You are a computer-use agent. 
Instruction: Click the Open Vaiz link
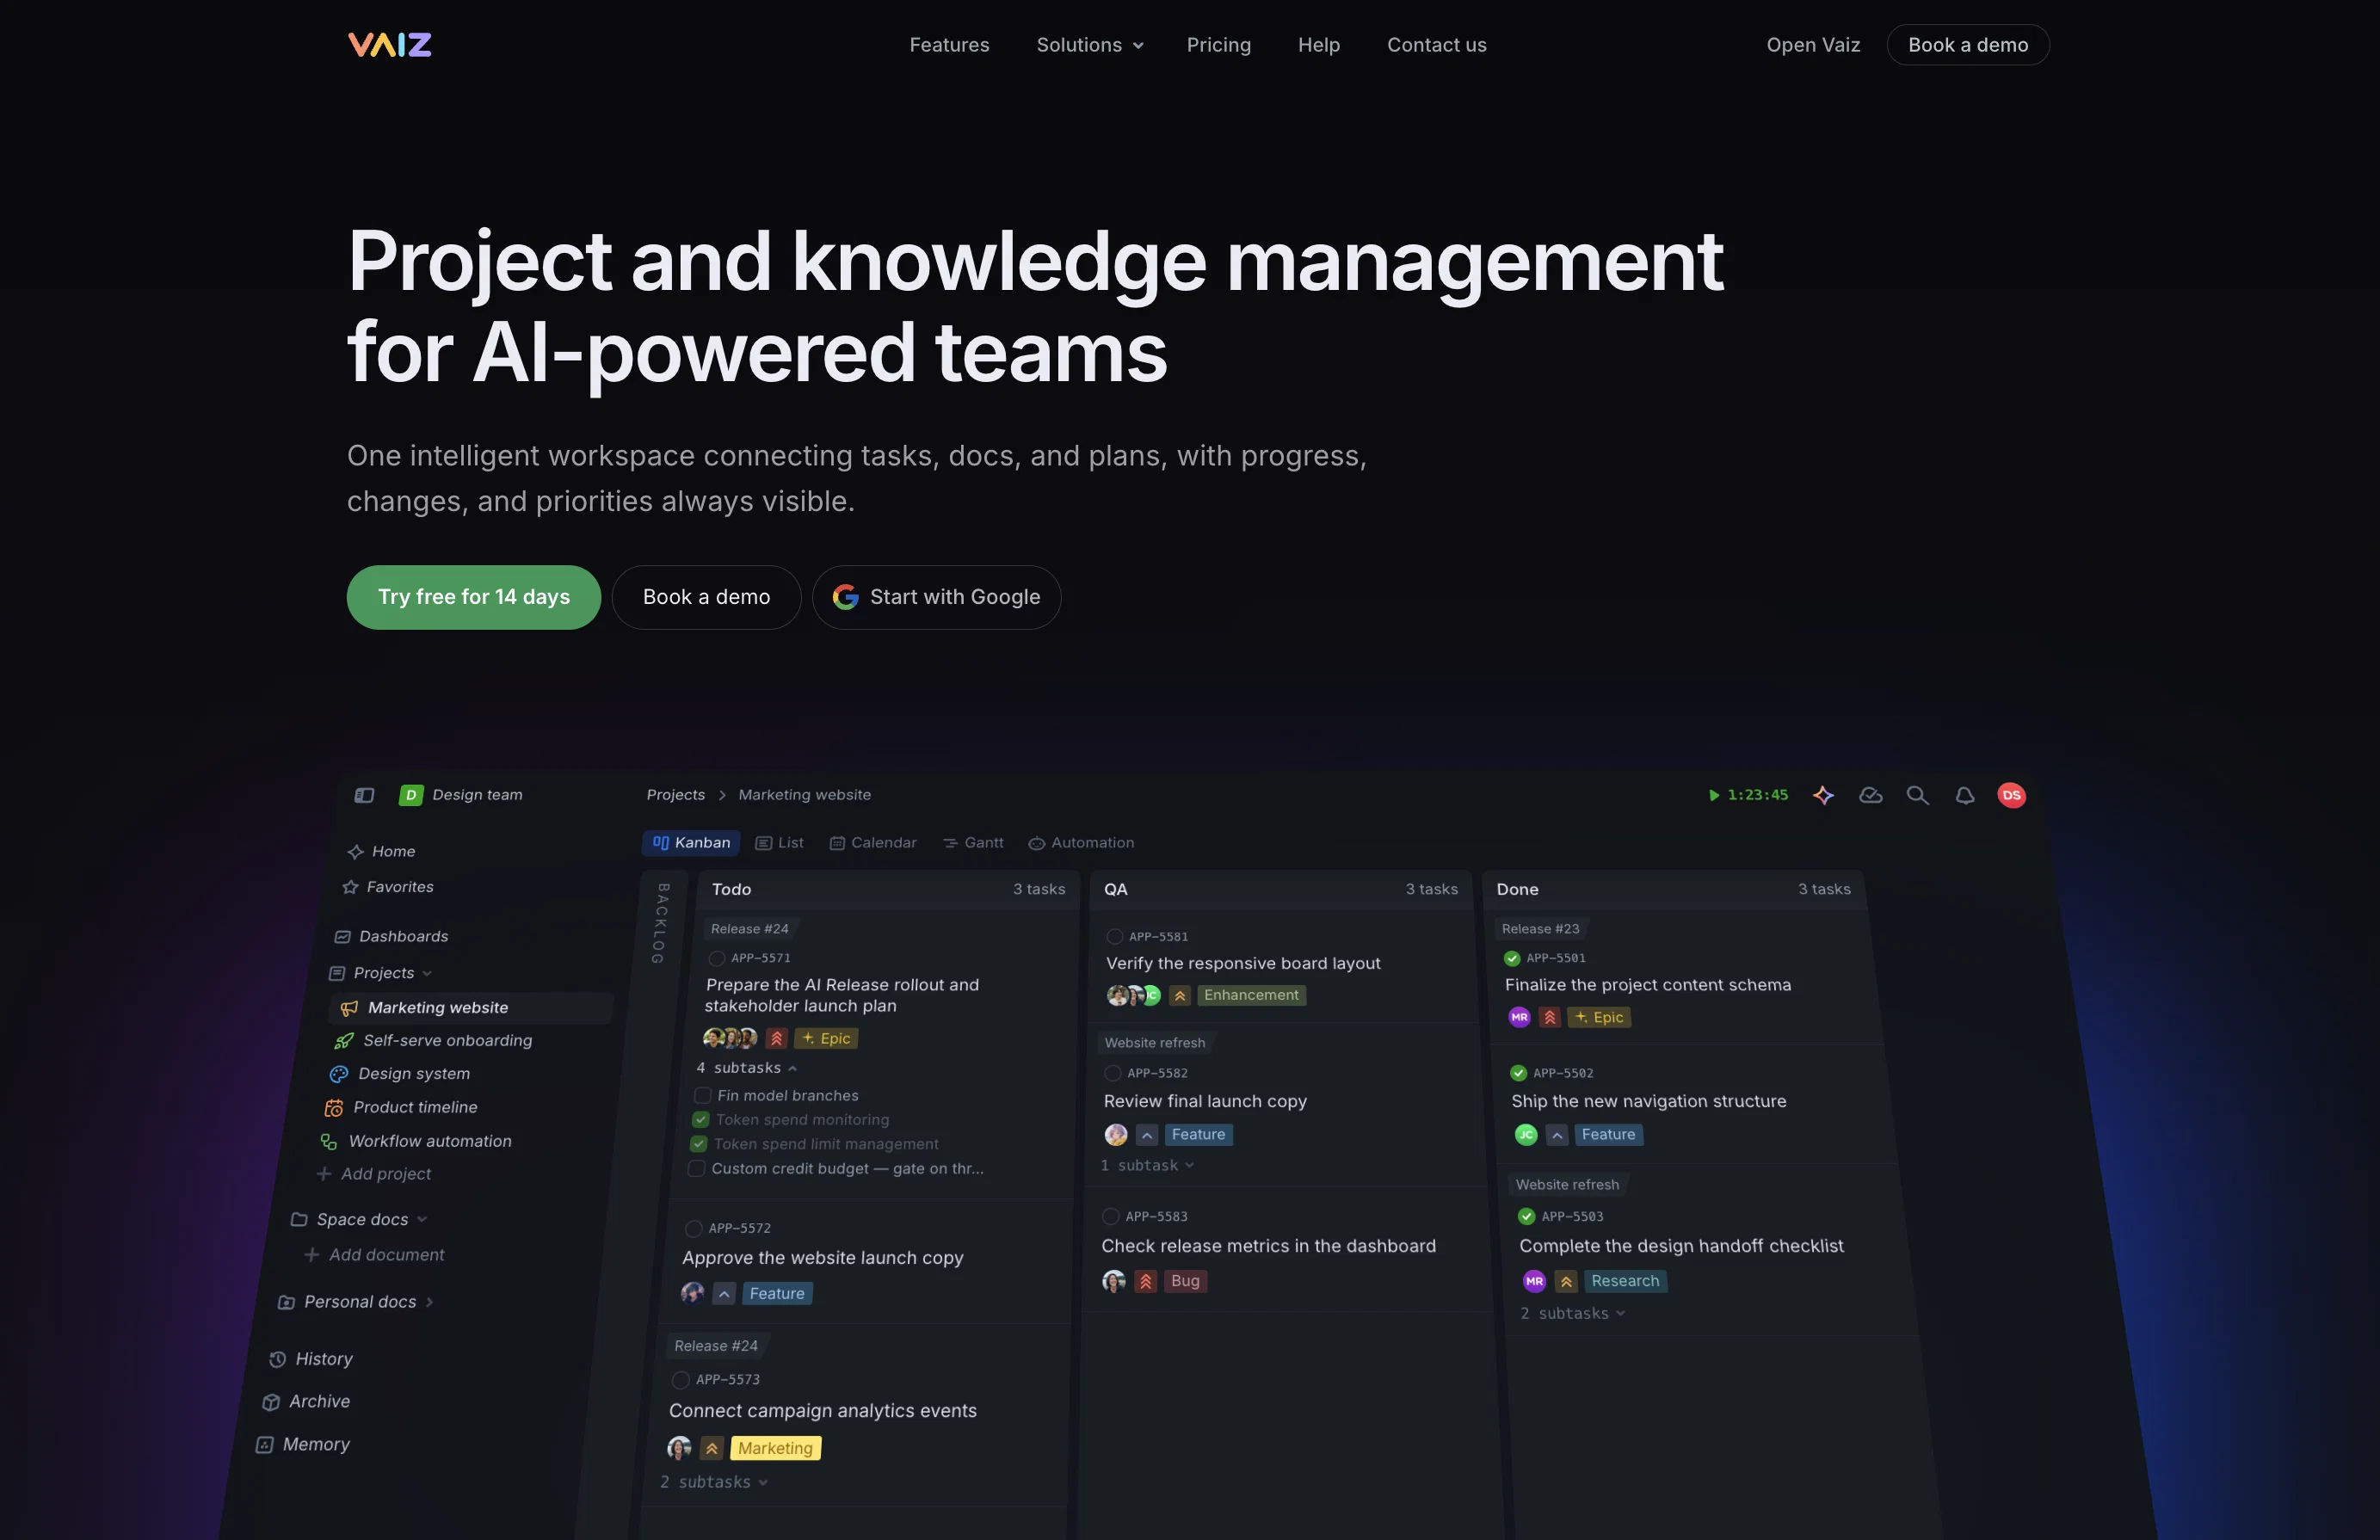pyautogui.click(x=1812, y=45)
